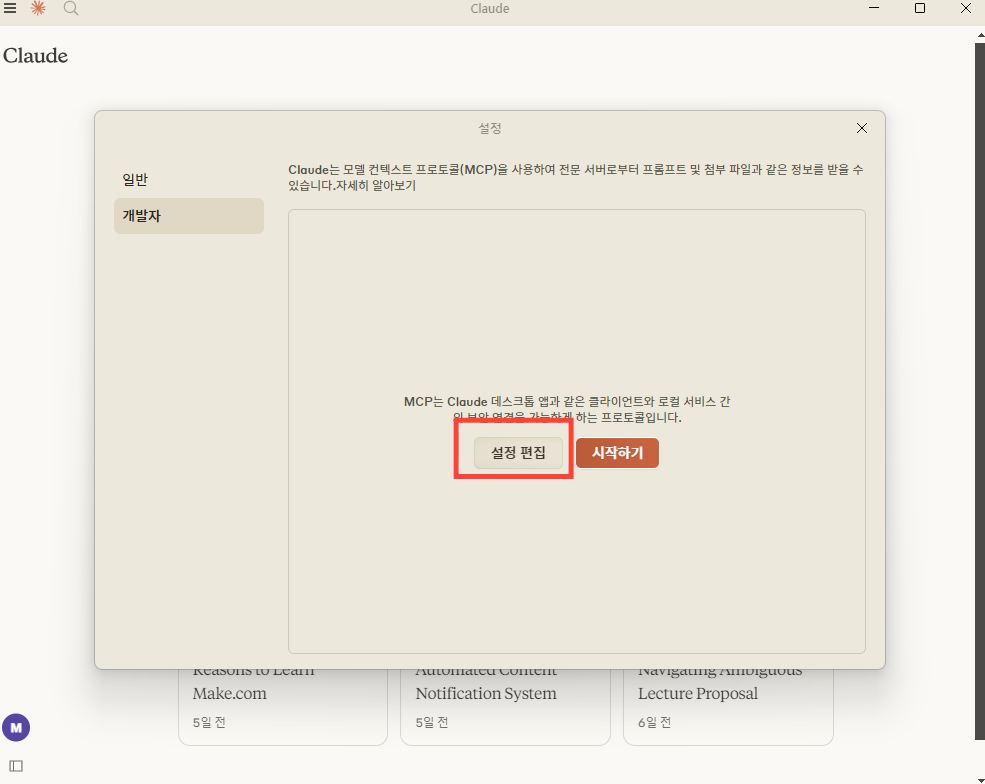Open the 자세히 알아보기 link

point(376,185)
